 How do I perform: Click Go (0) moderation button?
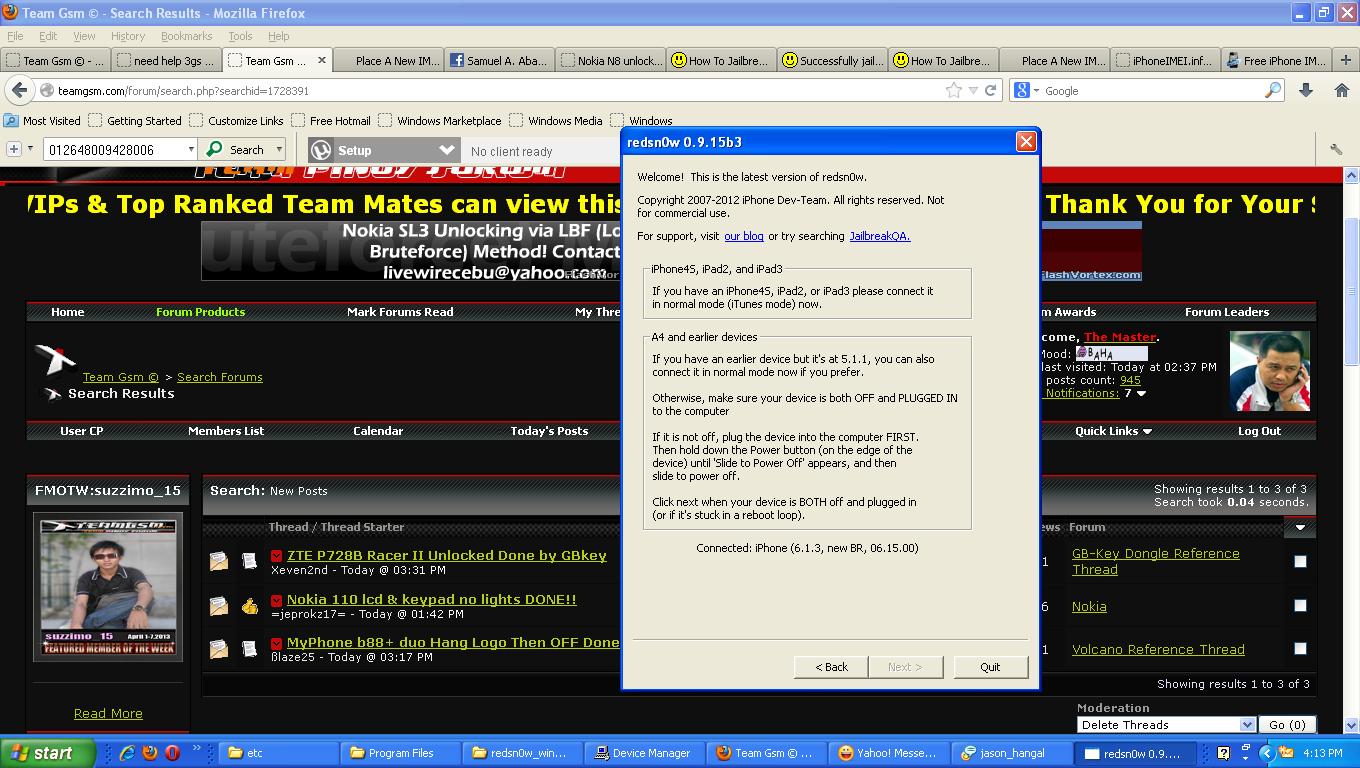pos(1287,724)
